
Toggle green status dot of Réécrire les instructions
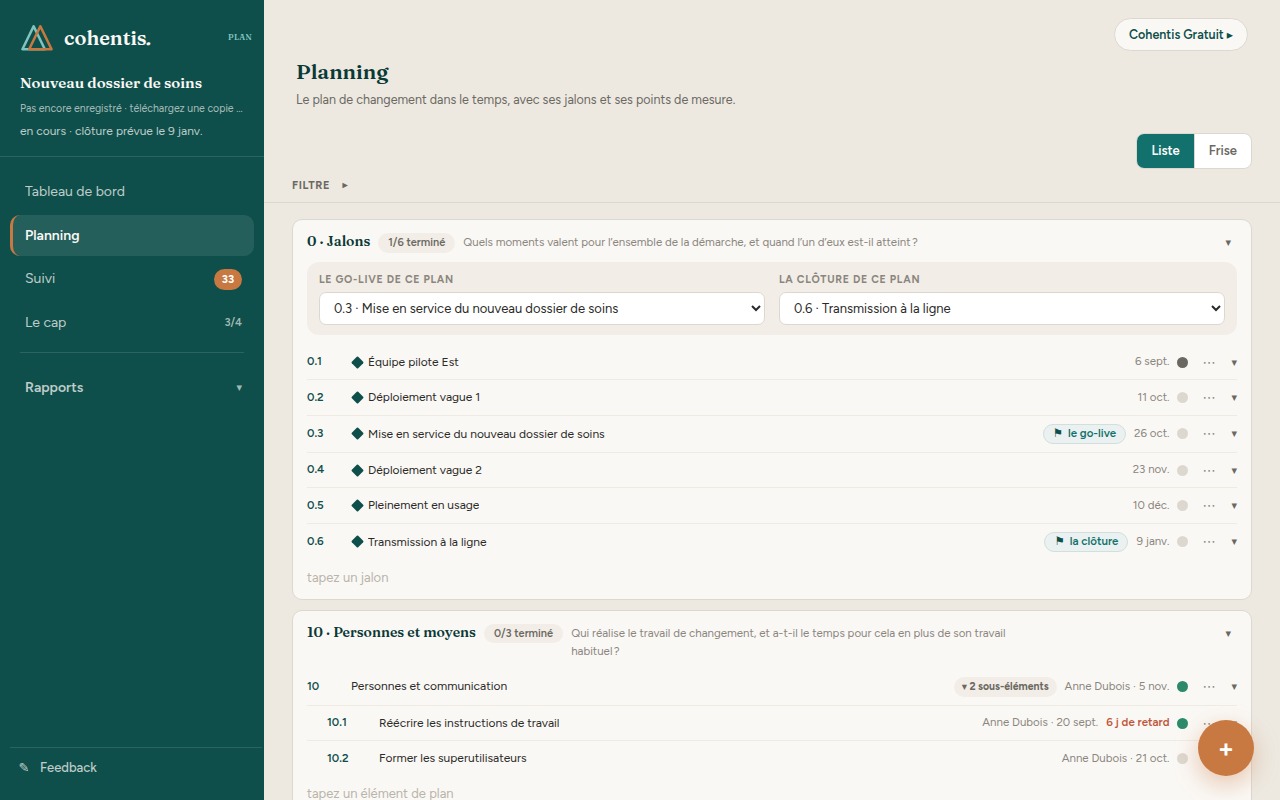tap(1182, 723)
